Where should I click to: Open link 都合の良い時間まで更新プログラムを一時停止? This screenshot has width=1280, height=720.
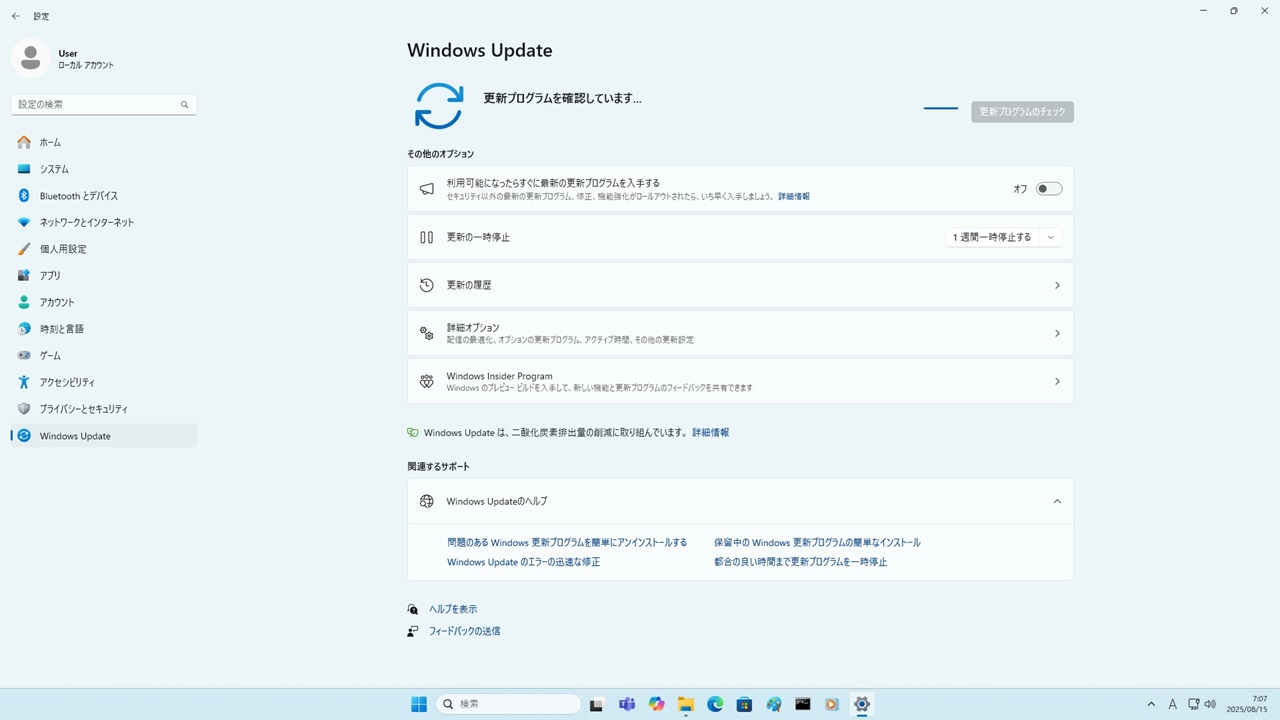point(800,562)
